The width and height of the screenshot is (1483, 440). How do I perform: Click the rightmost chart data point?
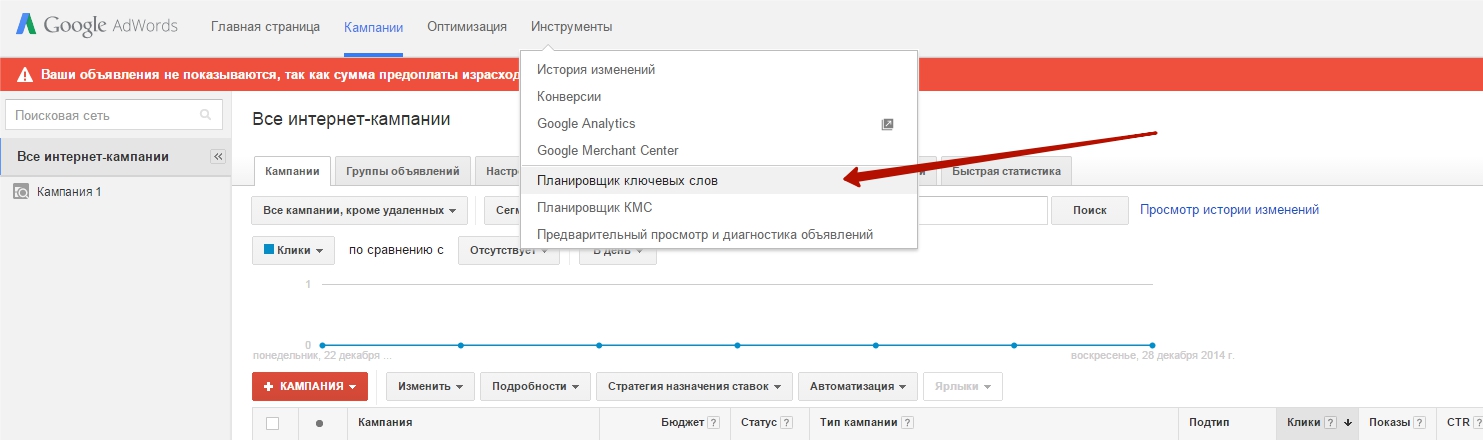(1153, 345)
